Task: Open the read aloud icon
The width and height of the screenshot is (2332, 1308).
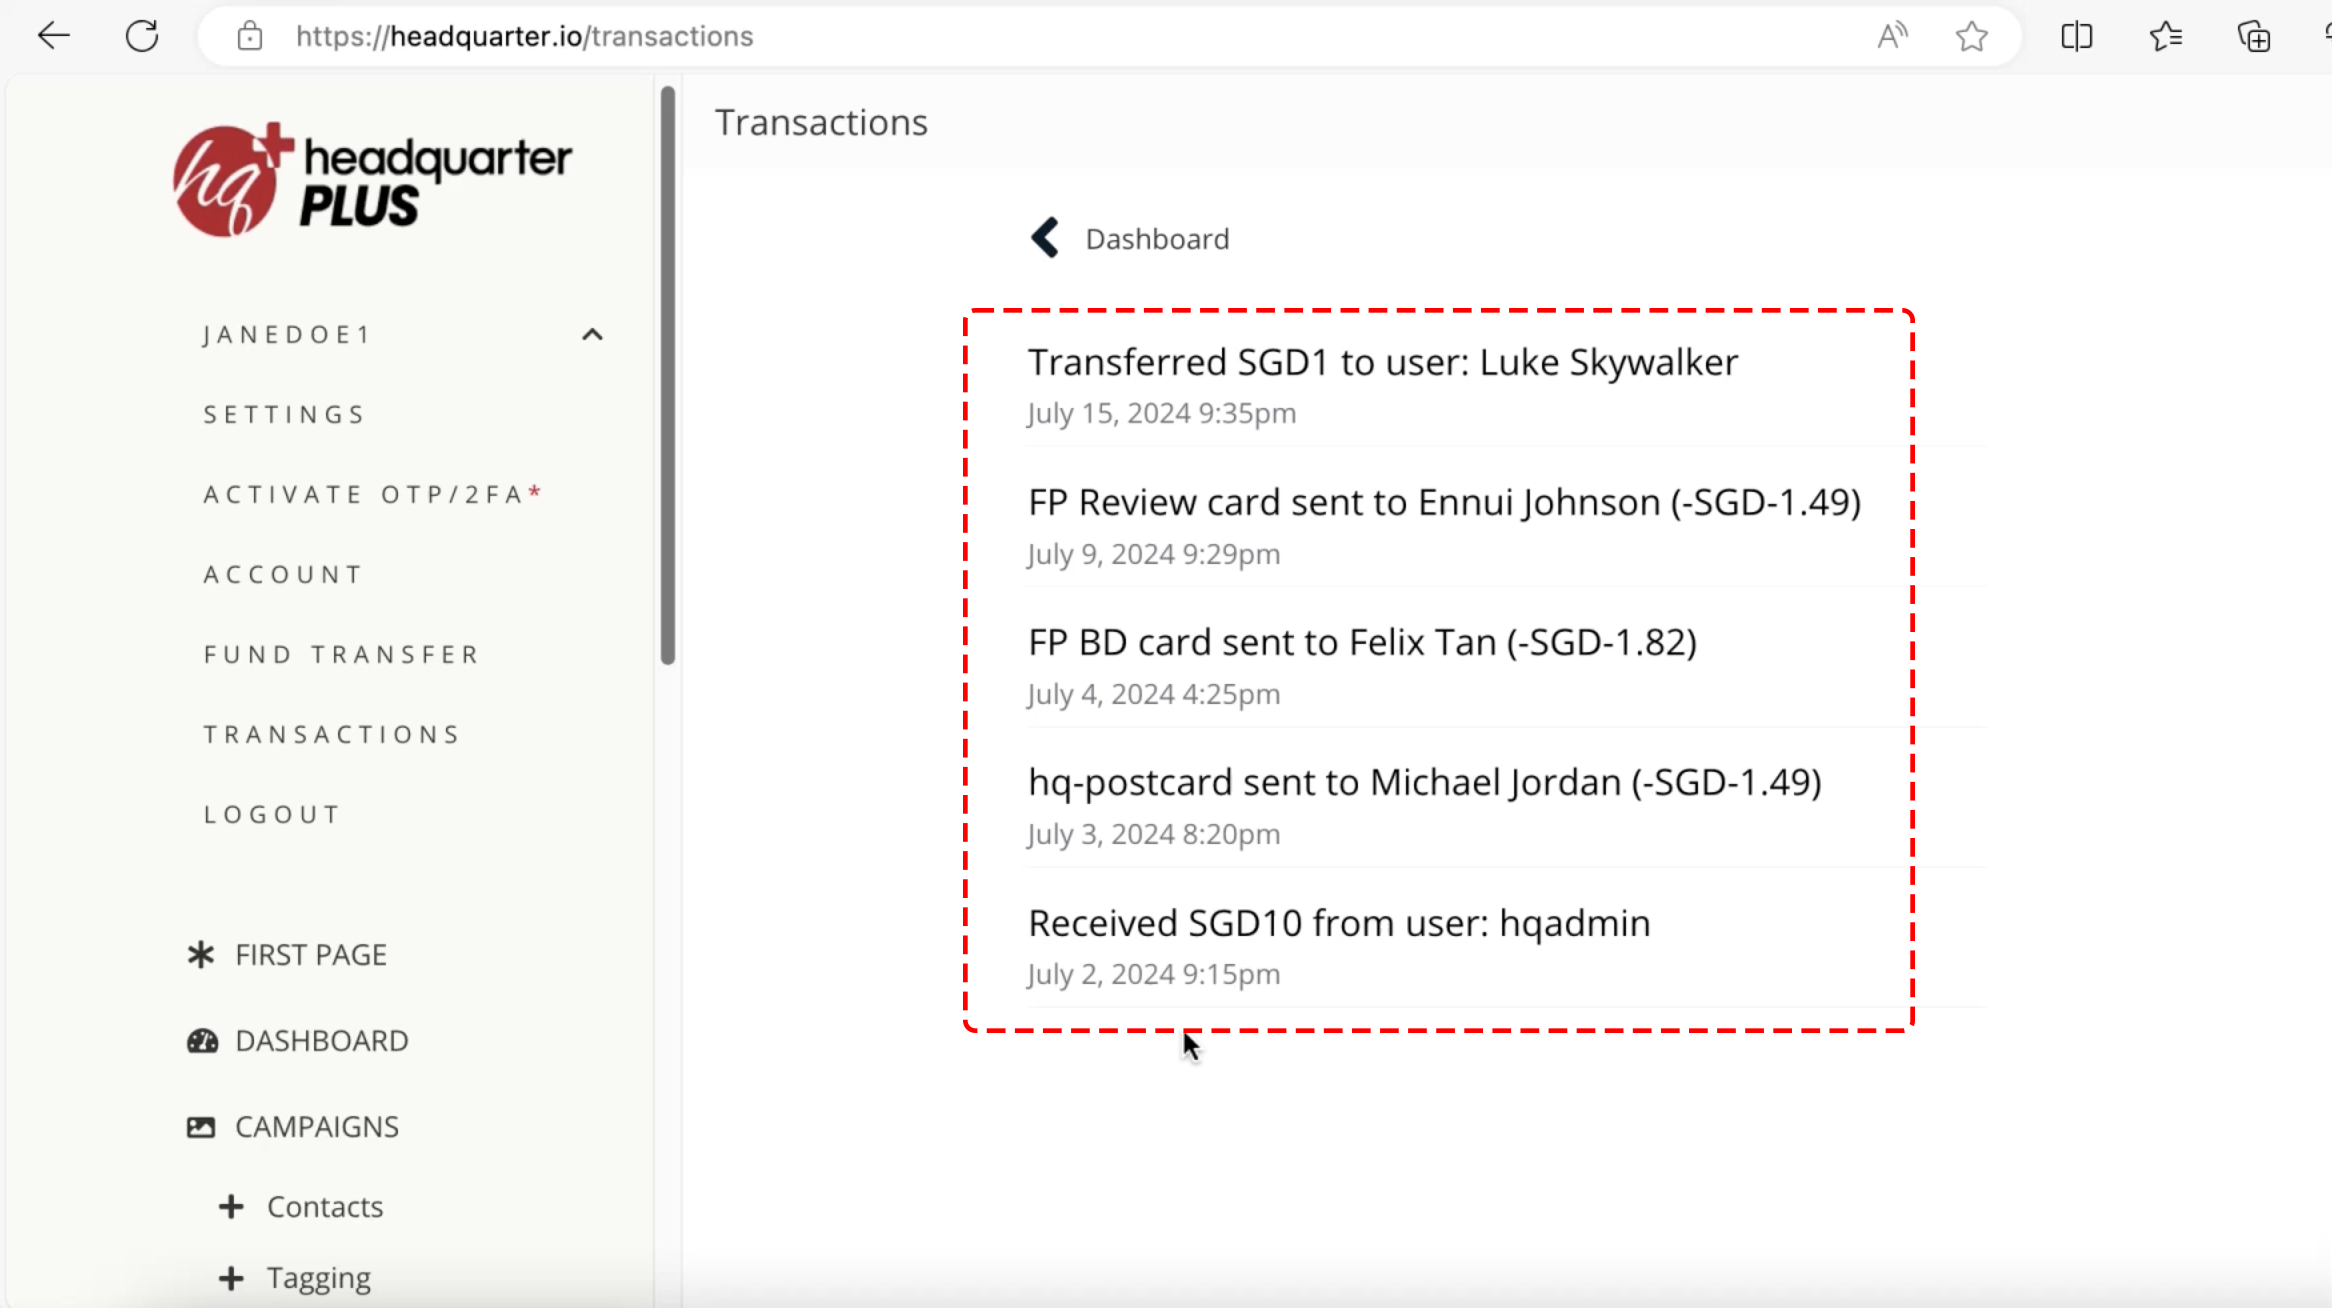Action: click(x=1891, y=36)
